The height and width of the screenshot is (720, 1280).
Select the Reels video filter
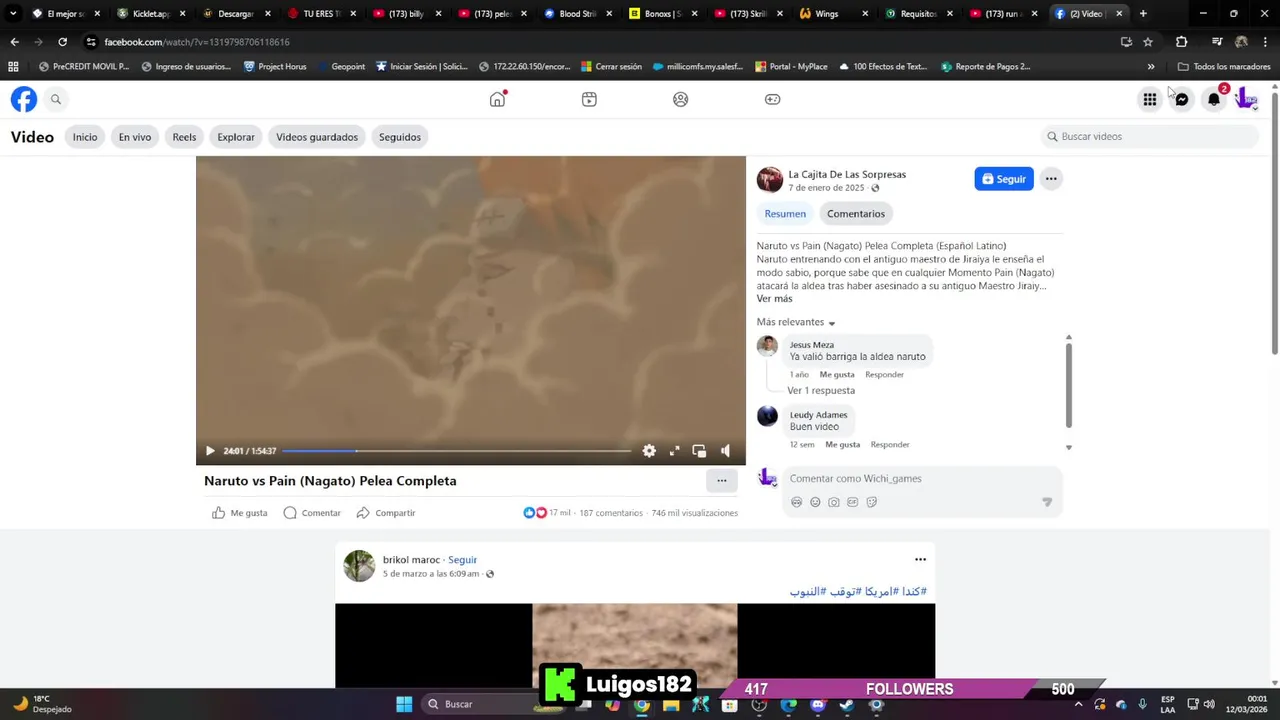[184, 137]
